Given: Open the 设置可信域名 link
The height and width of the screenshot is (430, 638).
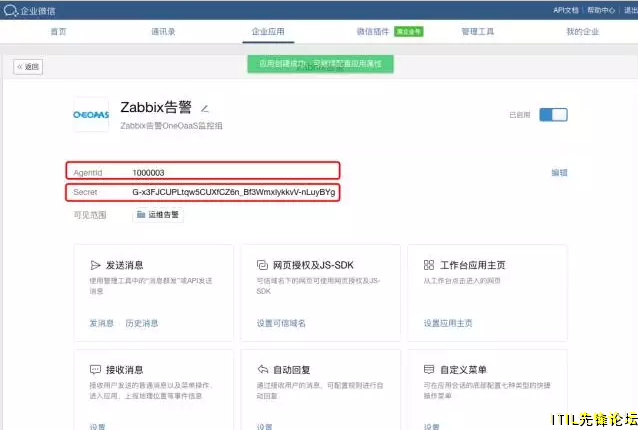Looking at the screenshot, I should click(x=281, y=323).
